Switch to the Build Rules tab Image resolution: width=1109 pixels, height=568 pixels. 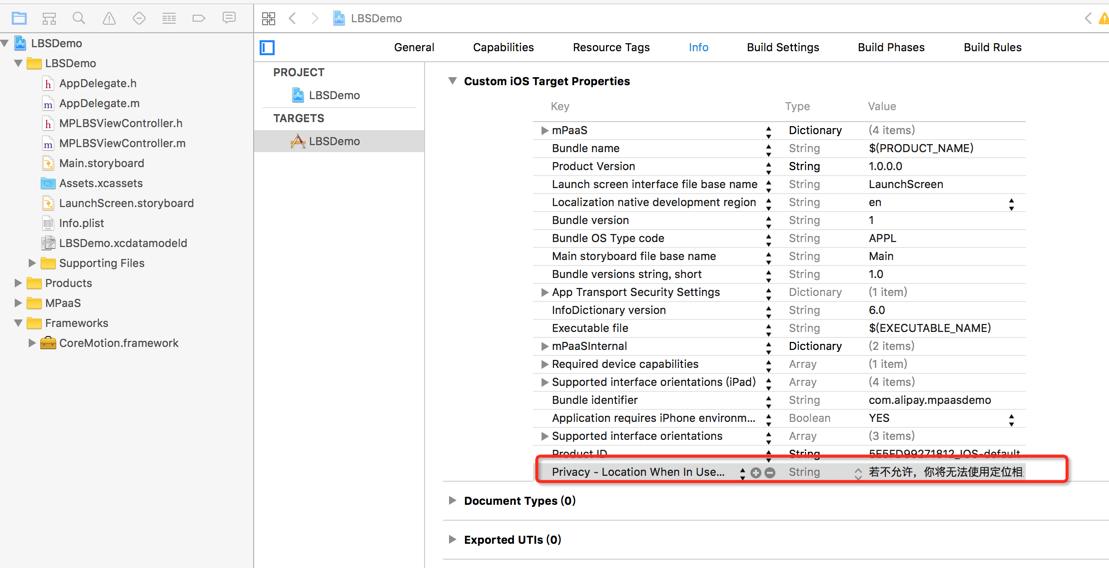pyautogui.click(x=993, y=47)
